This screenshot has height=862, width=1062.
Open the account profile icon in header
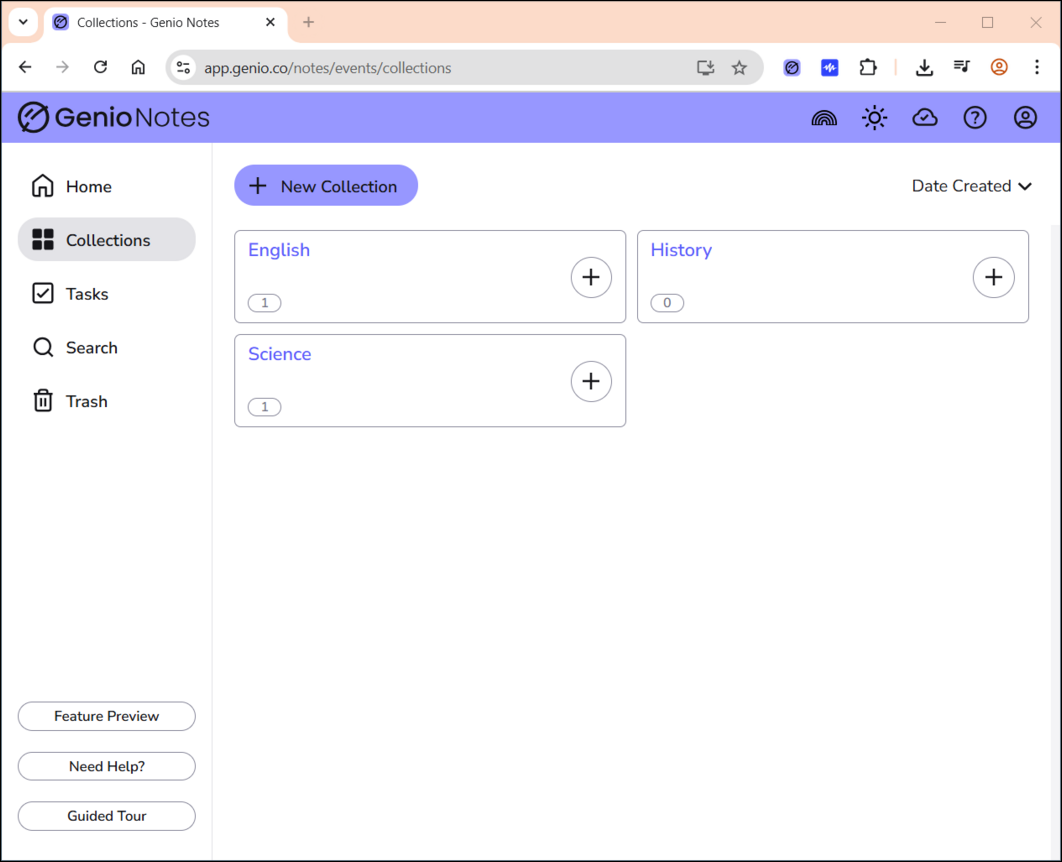pos(1025,118)
